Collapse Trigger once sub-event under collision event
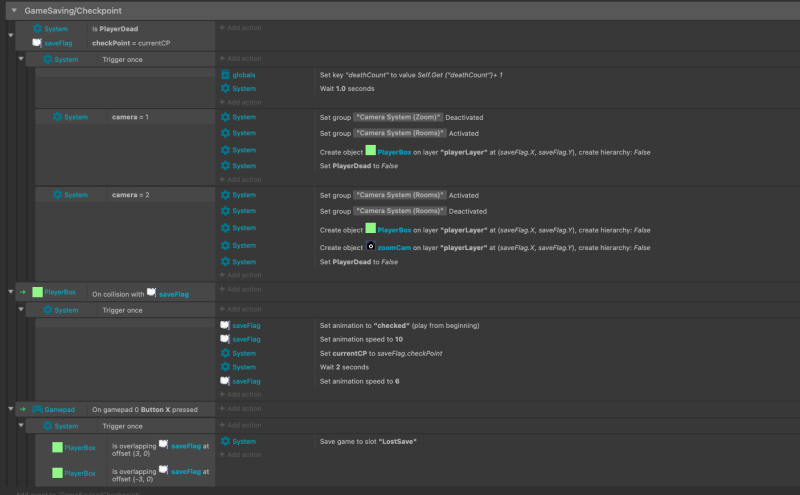 click(21, 309)
